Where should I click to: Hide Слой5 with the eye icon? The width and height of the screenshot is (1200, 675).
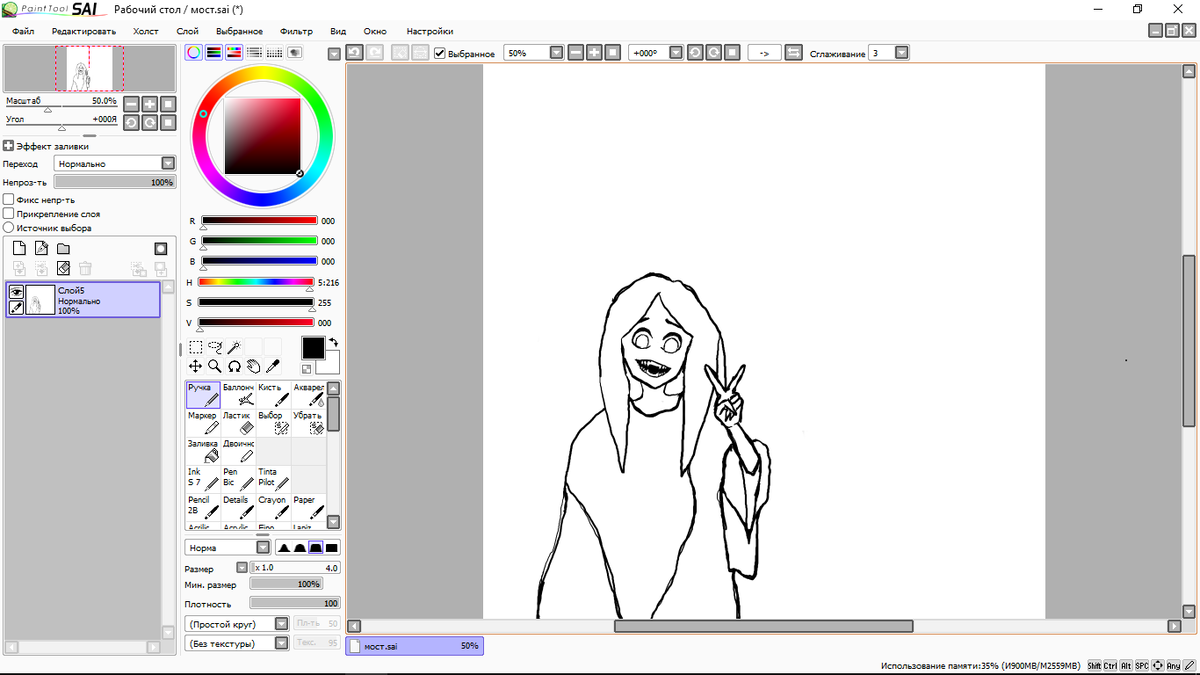16,291
